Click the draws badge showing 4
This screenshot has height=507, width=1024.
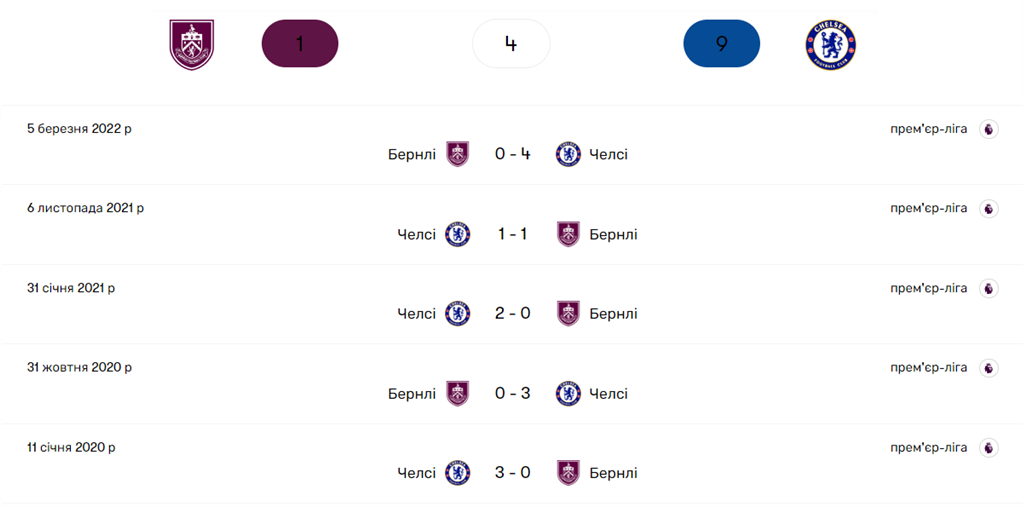[511, 44]
